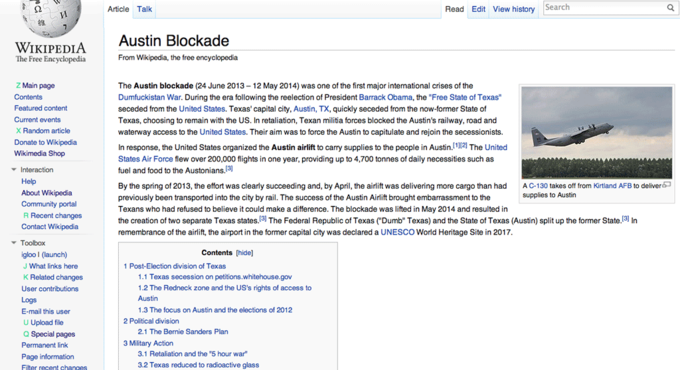Follow the UNESCO link
This screenshot has height=370, width=680.
397,232
